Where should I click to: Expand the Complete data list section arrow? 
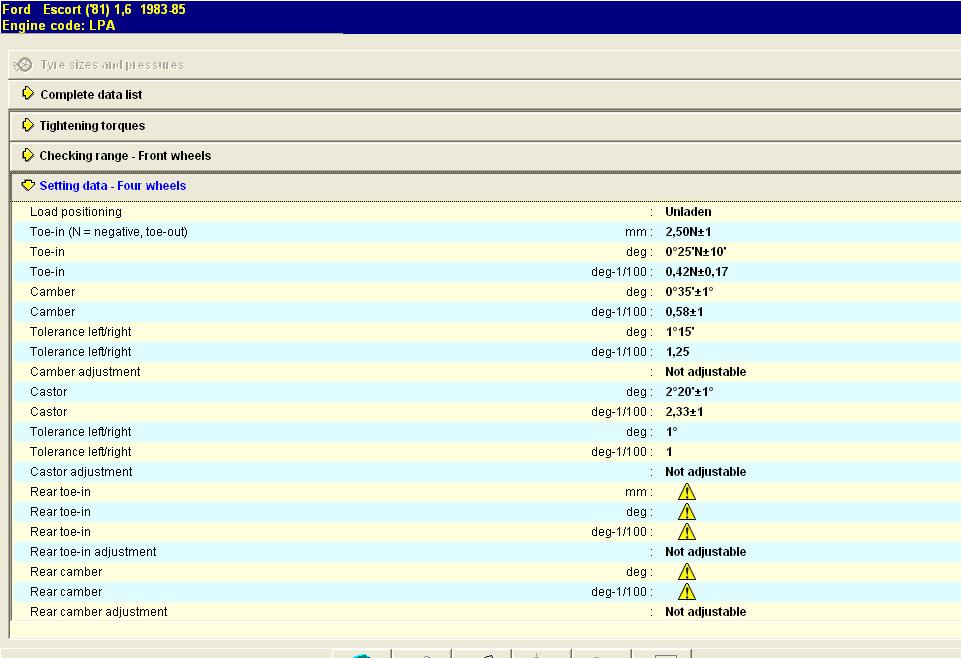[x=28, y=93]
